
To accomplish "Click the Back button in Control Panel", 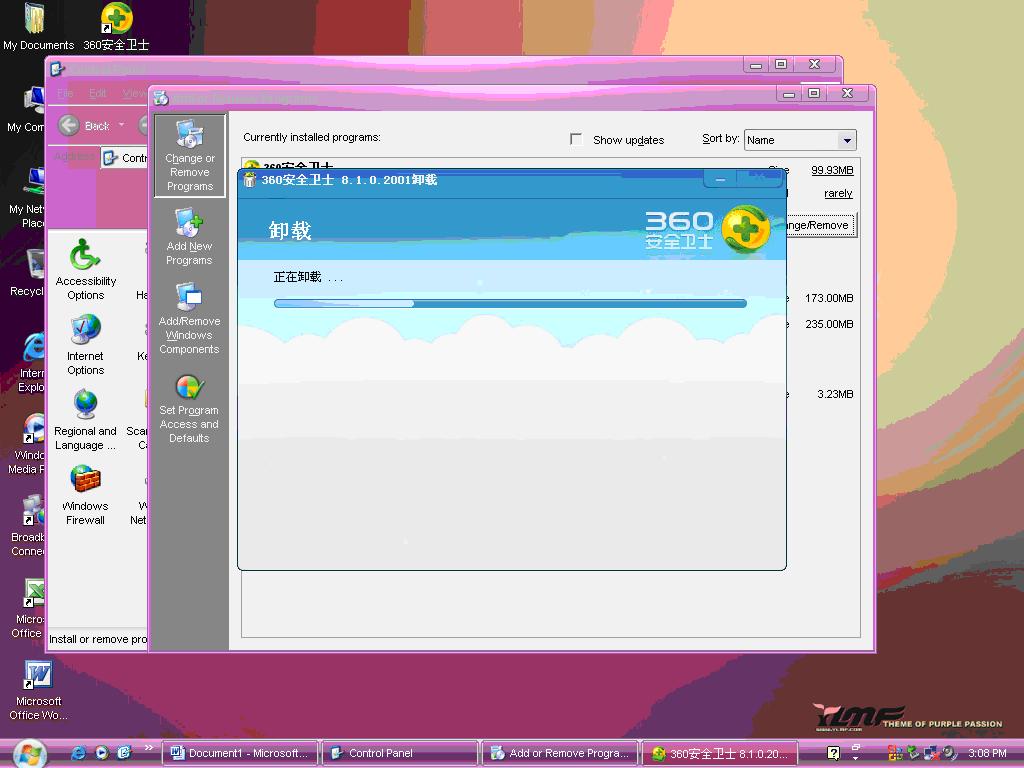I will [84, 125].
